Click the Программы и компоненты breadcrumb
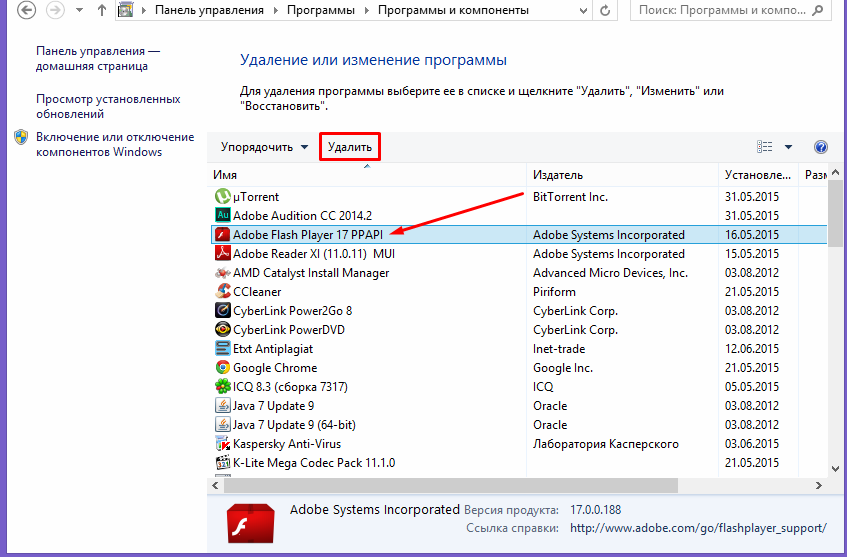This screenshot has height=557, width=847. pos(453,10)
